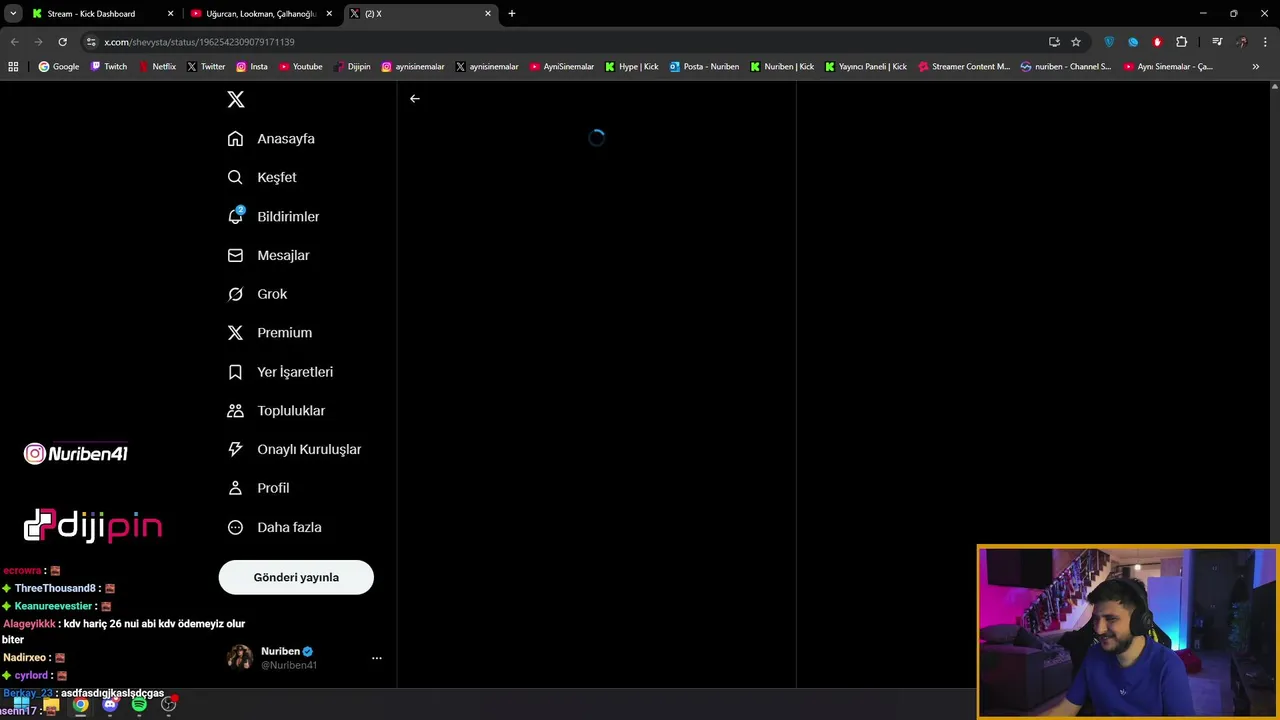Screen dimensions: 1280x720
Task: Expand Daha fazla menu
Action: [x=274, y=527]
